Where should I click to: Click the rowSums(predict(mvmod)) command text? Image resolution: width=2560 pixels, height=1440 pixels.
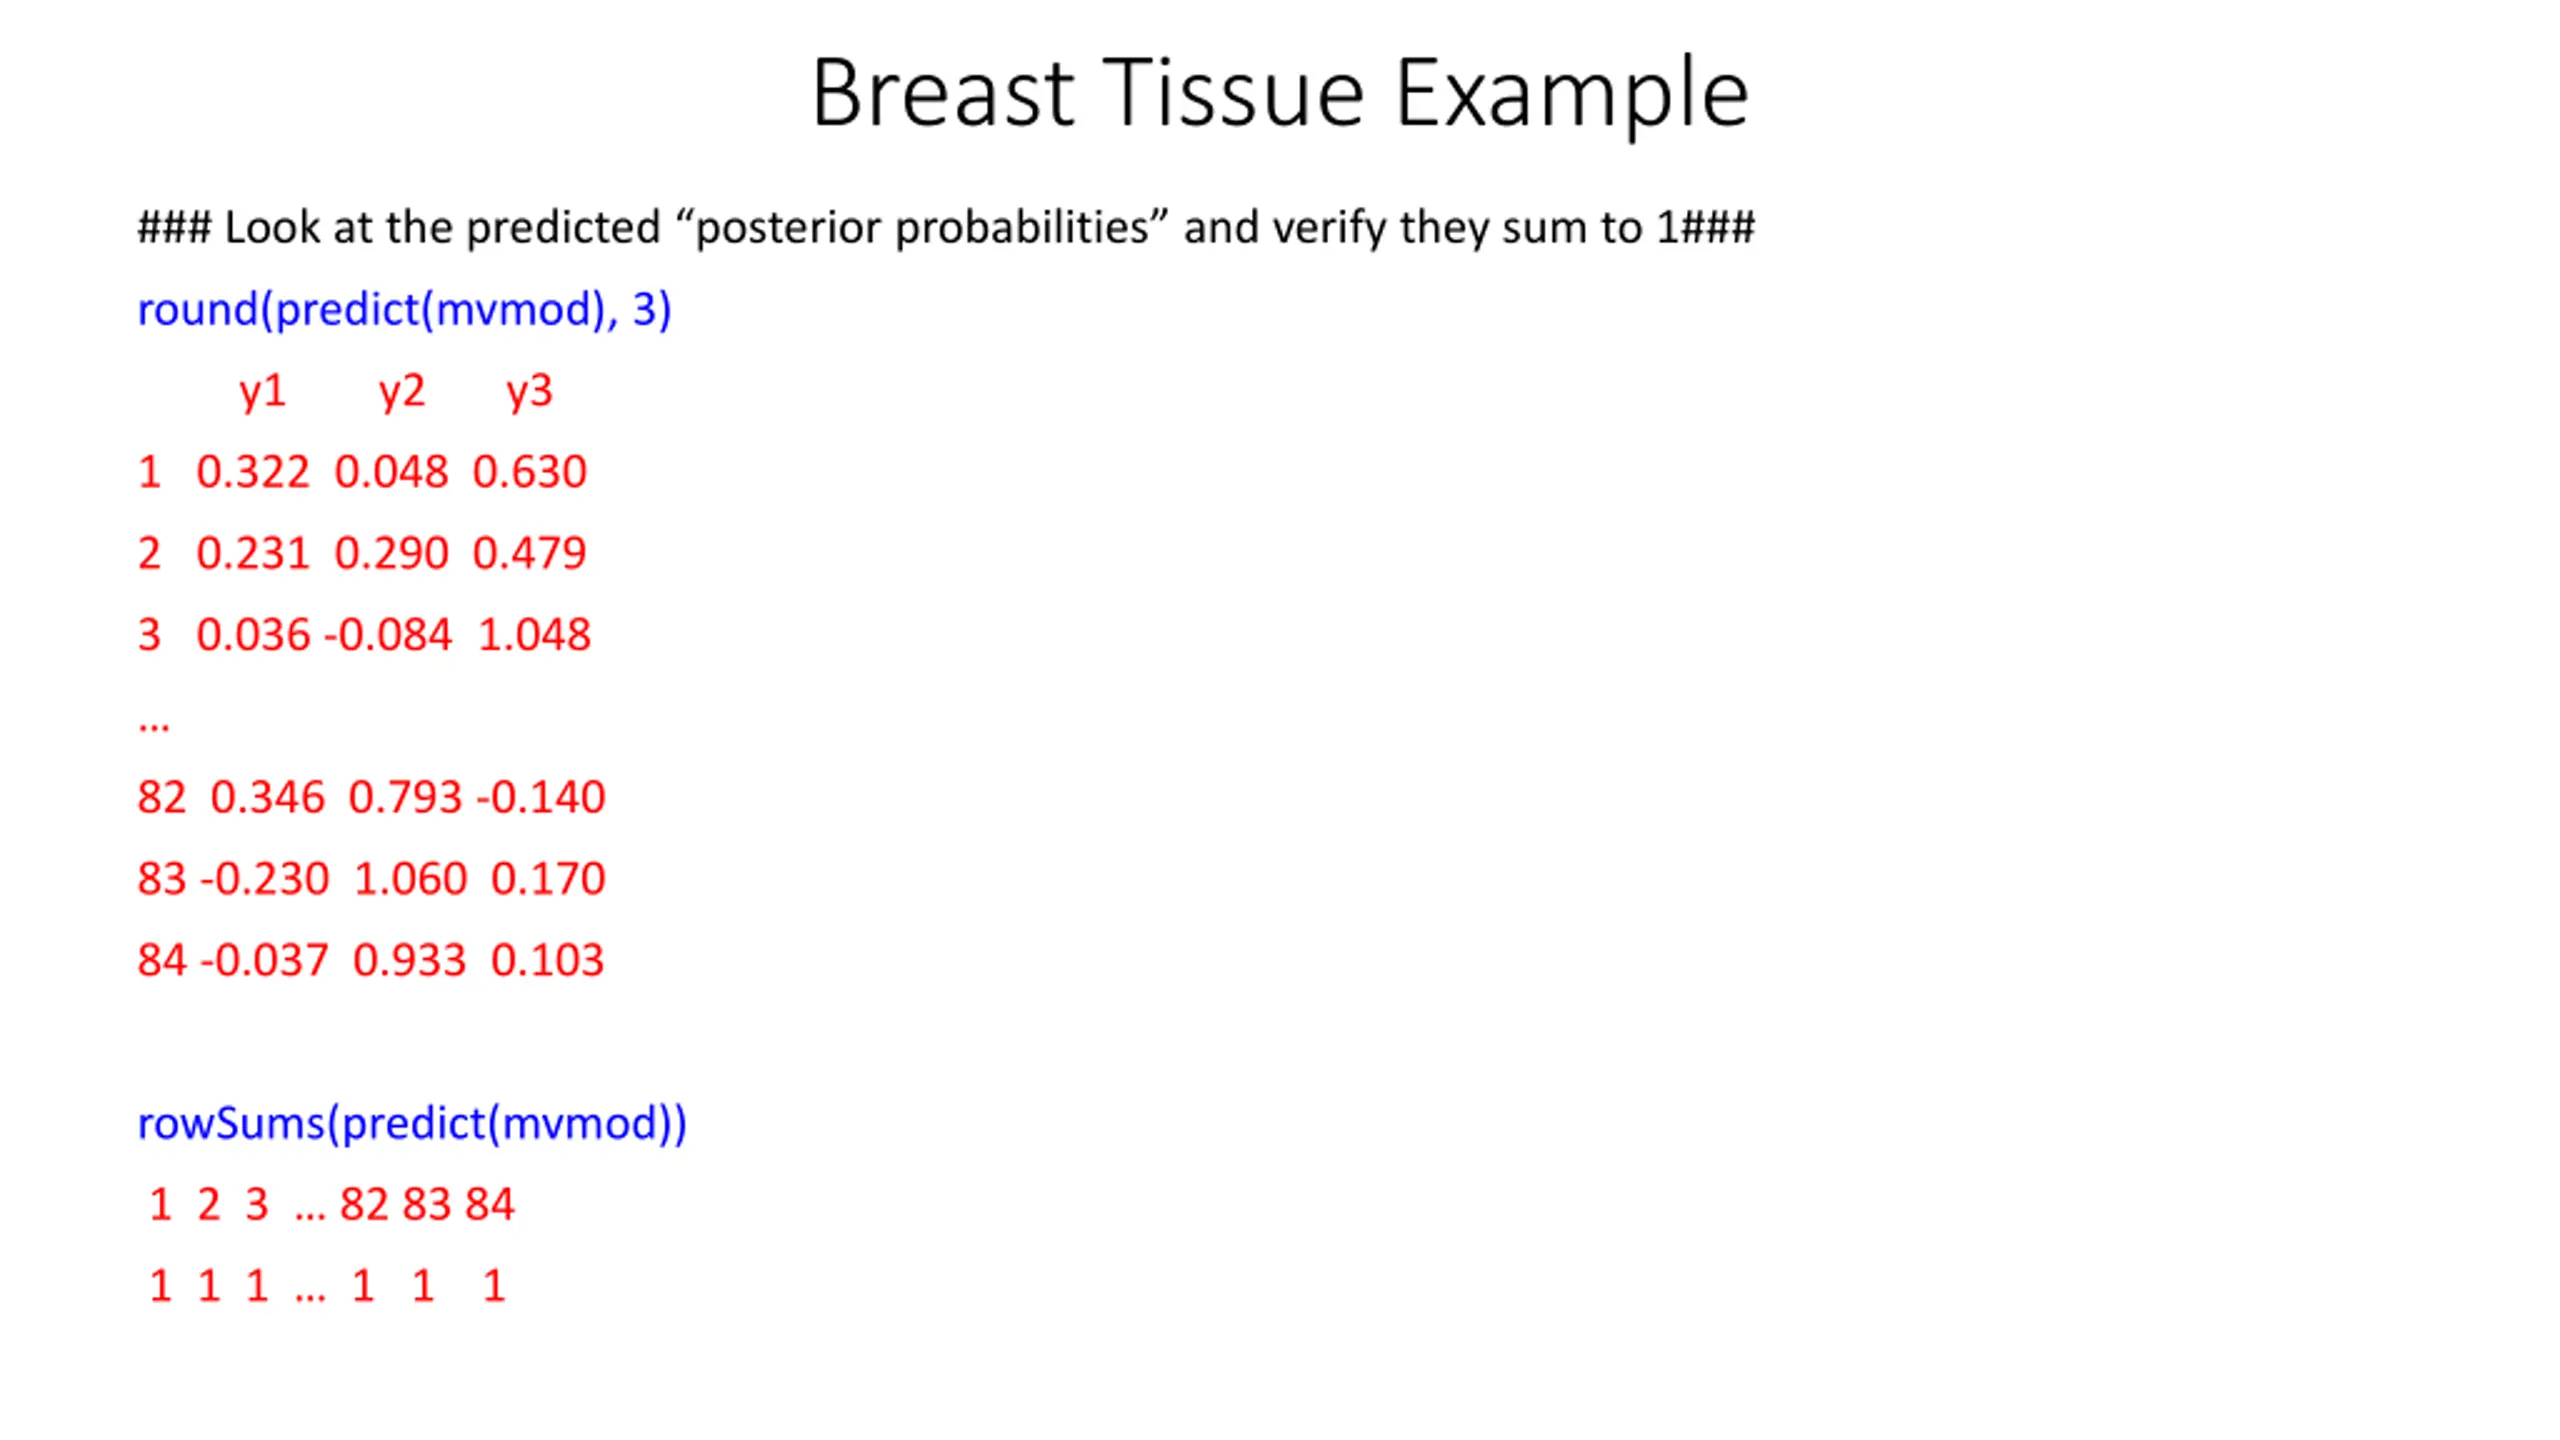coord(412,1124)
